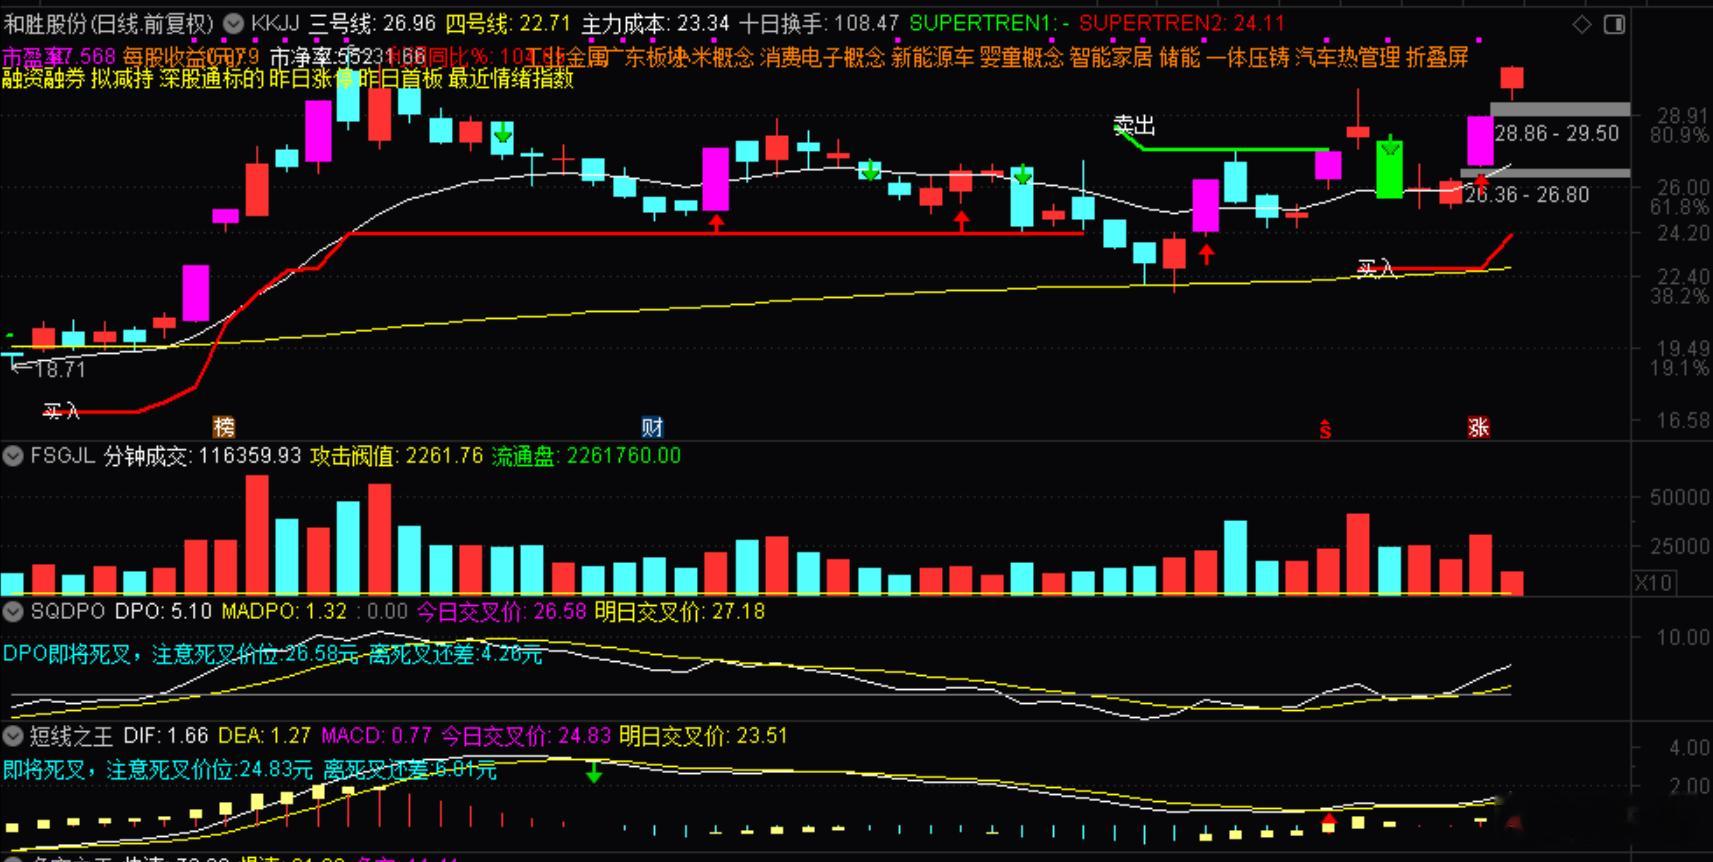Click the 攻击阀值: 2261.76 value
This screenshot has width=1713, height=862.
397,456
